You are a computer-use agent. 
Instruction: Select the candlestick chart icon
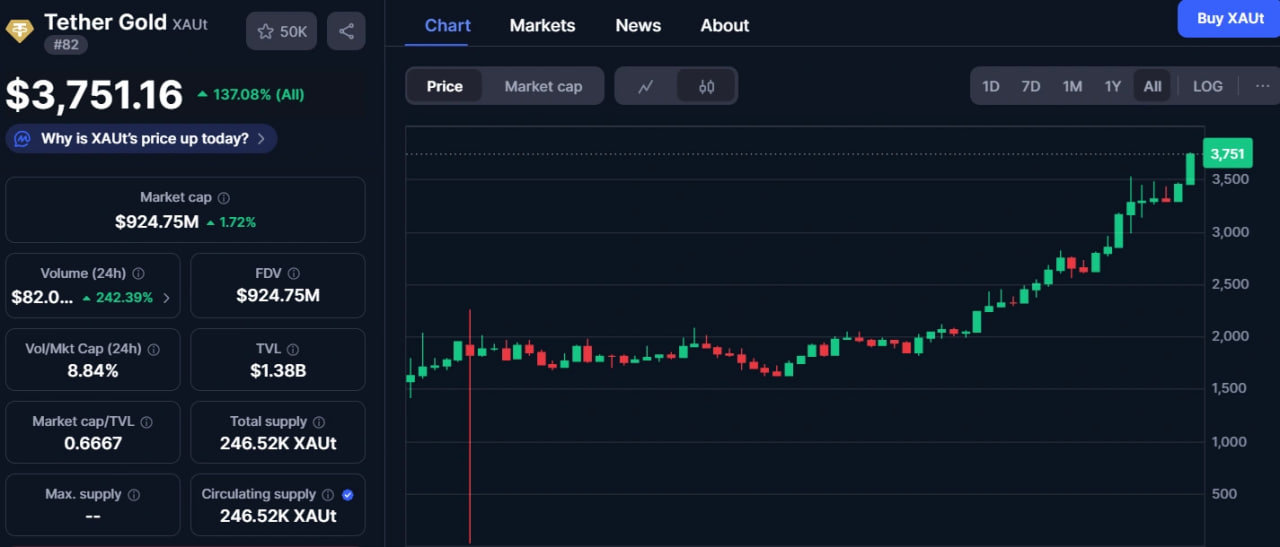[x=706, y=86]
